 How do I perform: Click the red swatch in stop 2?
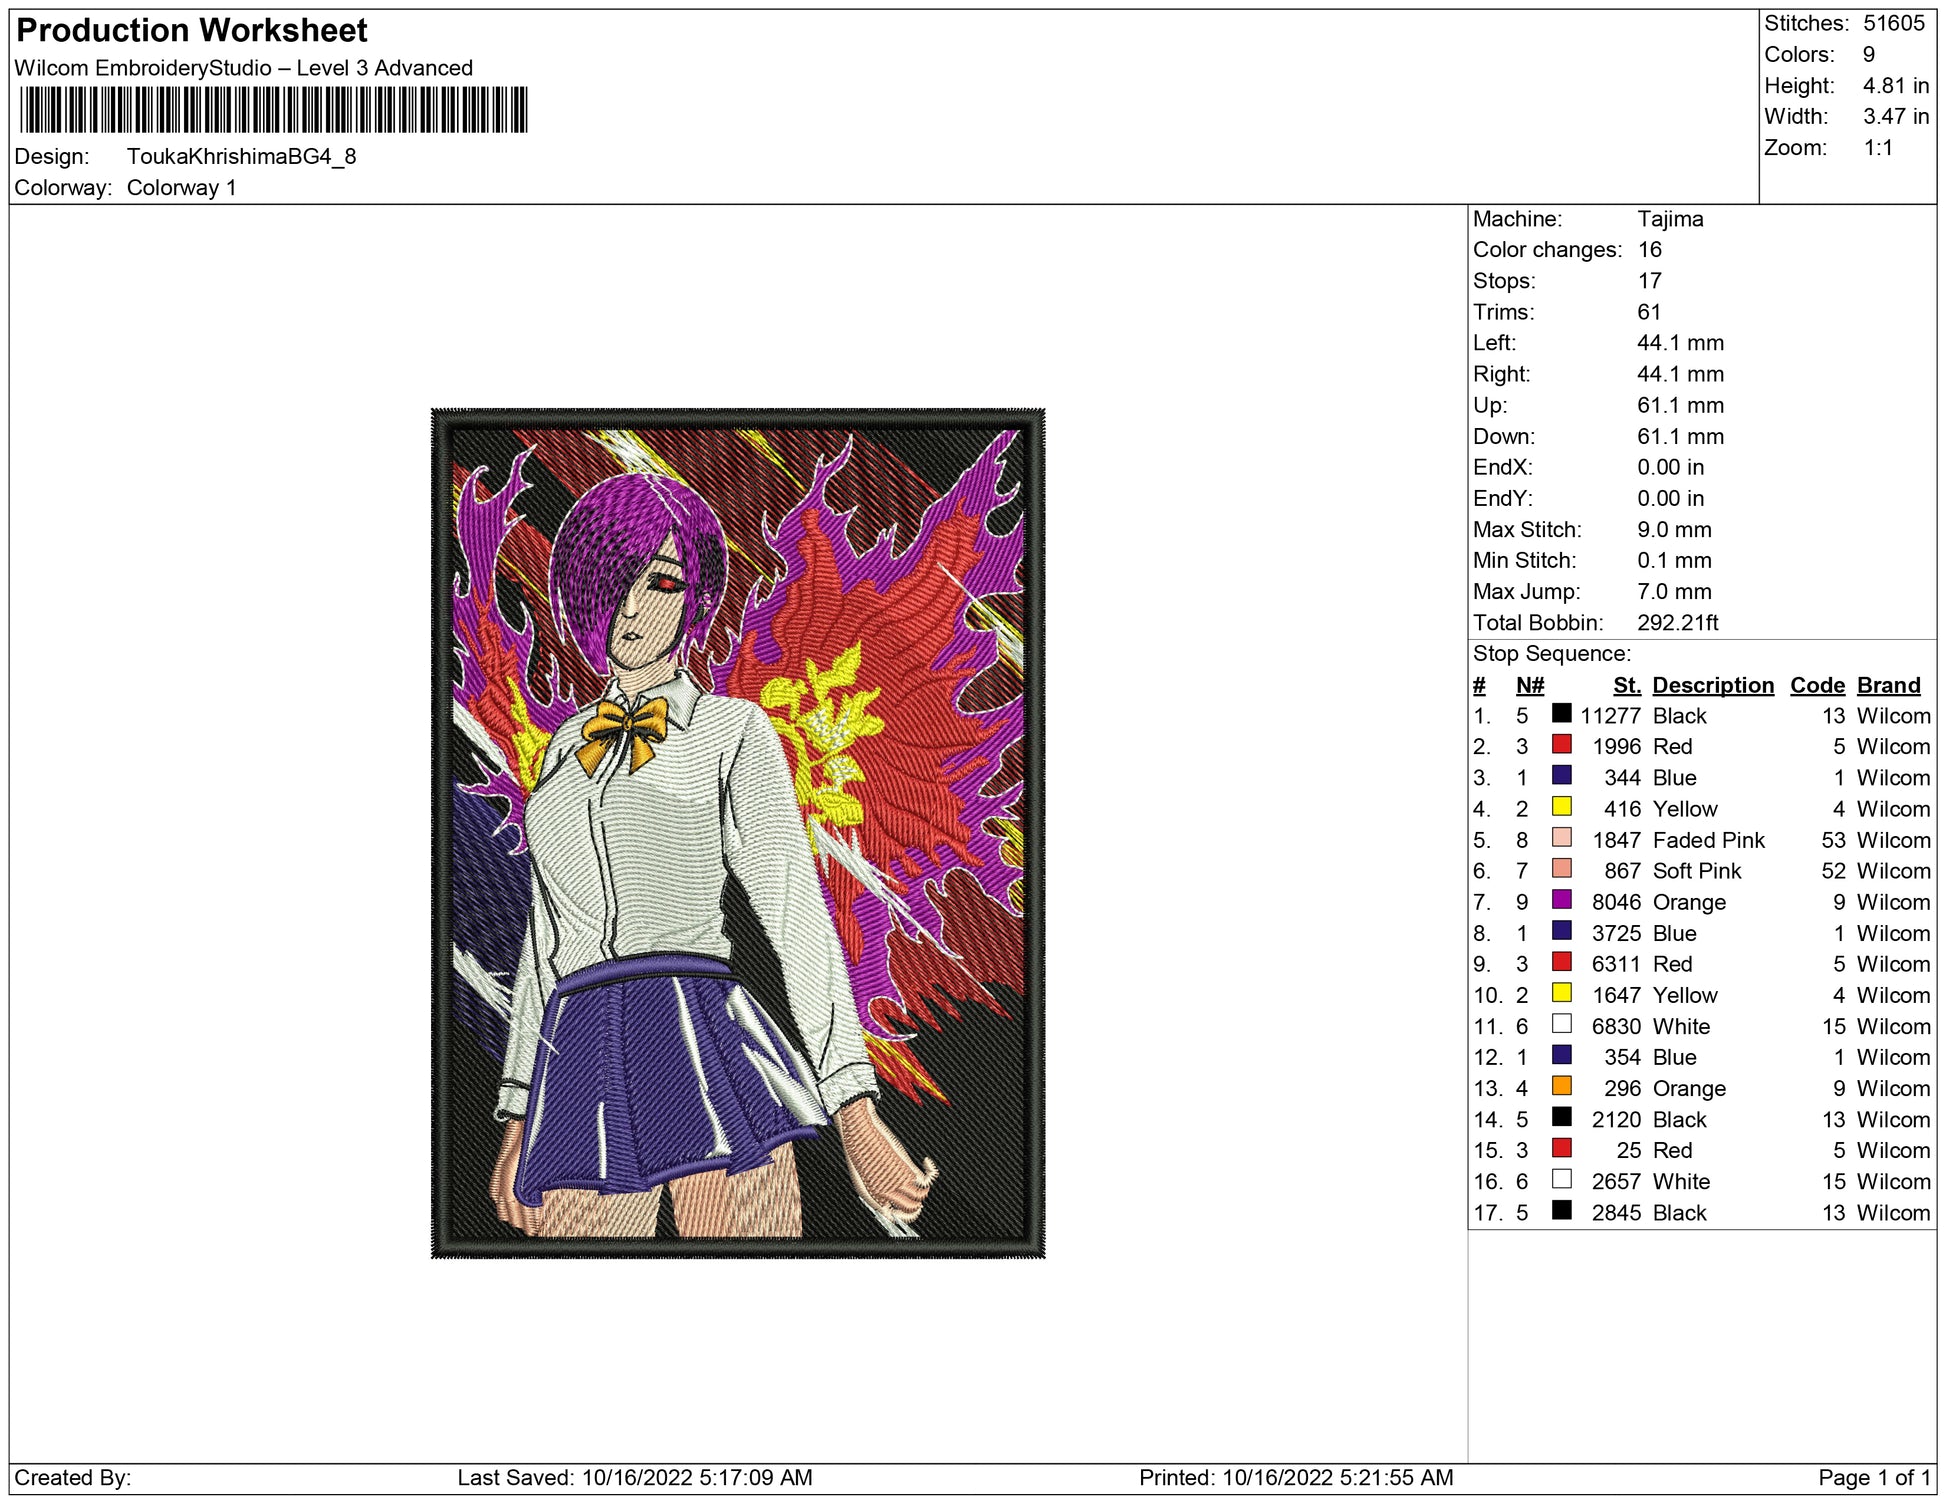click(x=1561, y=745)
